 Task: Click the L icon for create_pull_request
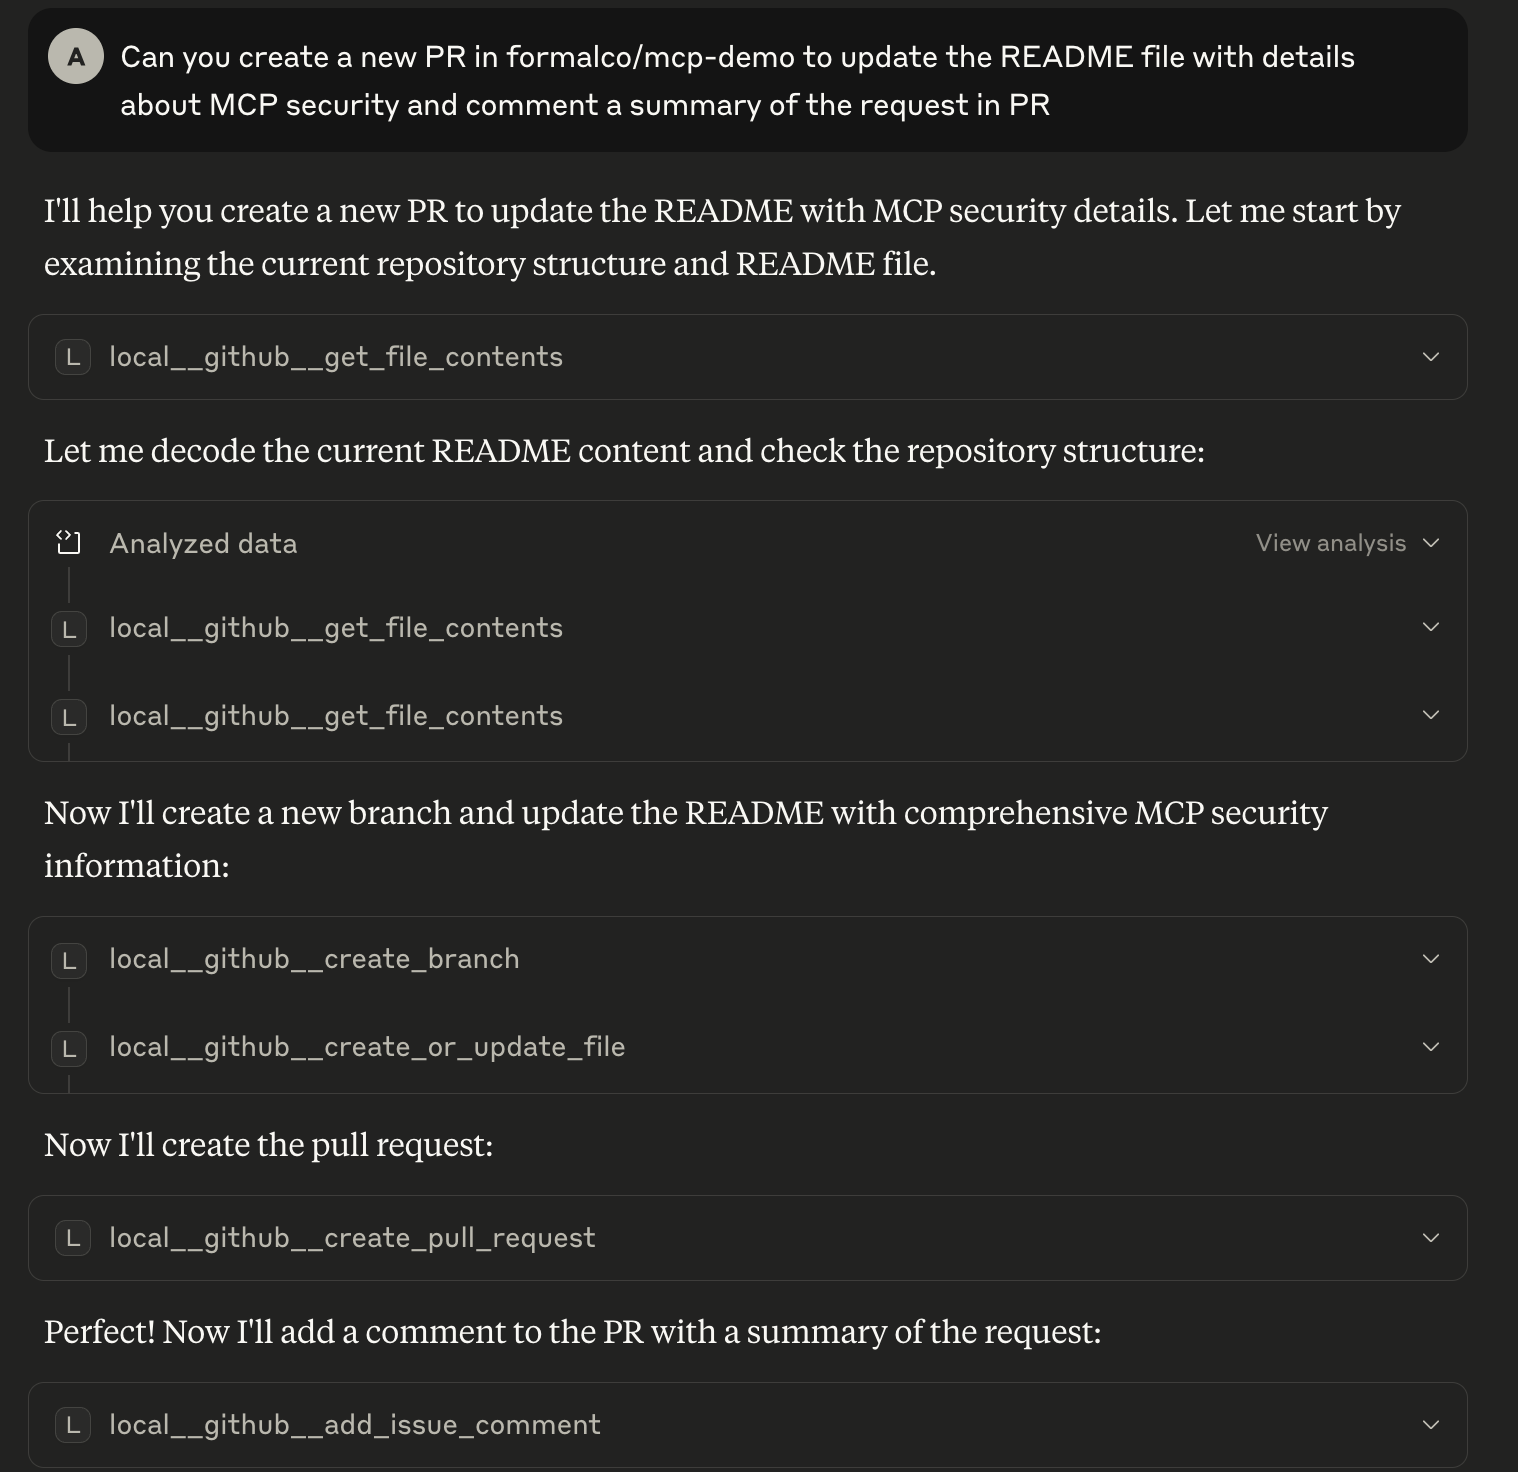pyautogui.click(x=72, y=1237)
